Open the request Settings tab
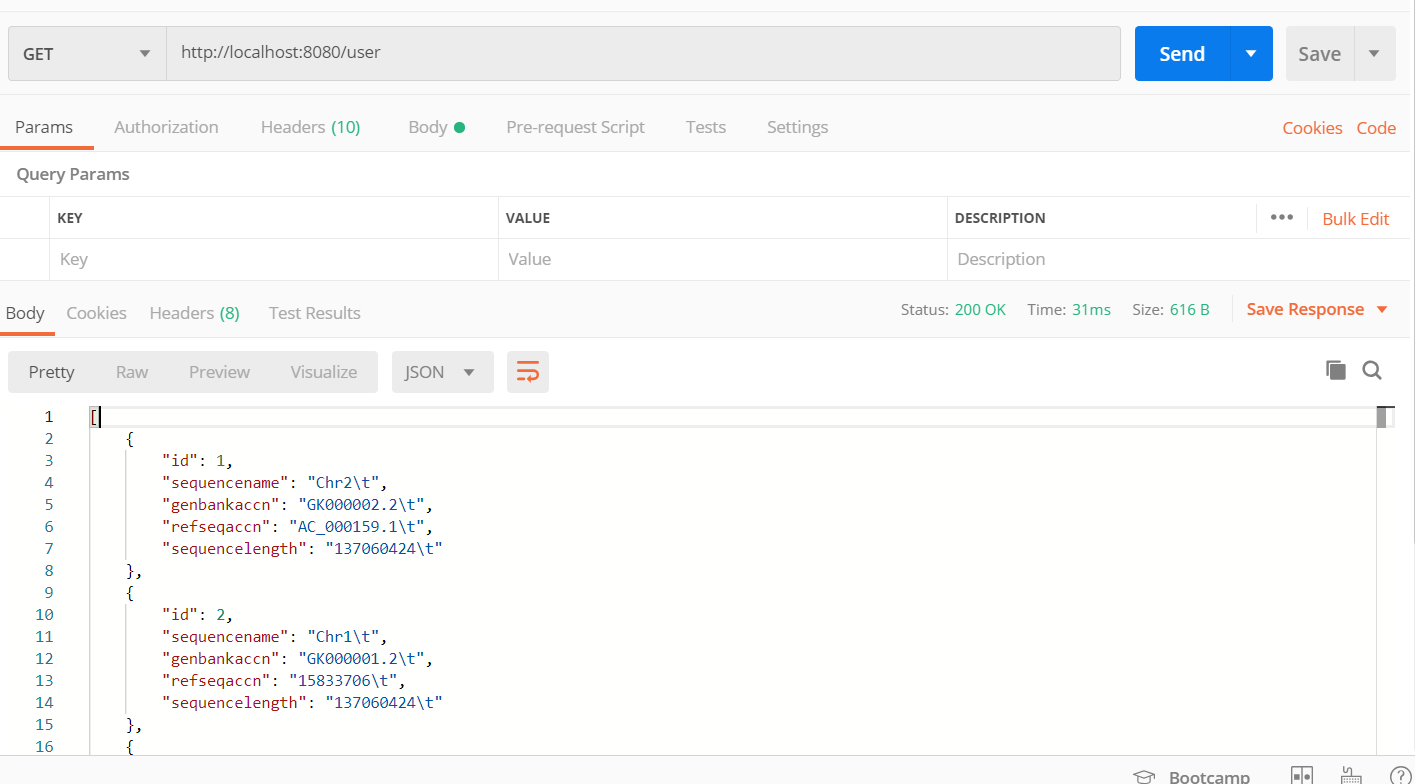This screenshot has width=1415, height=784. 797,127
